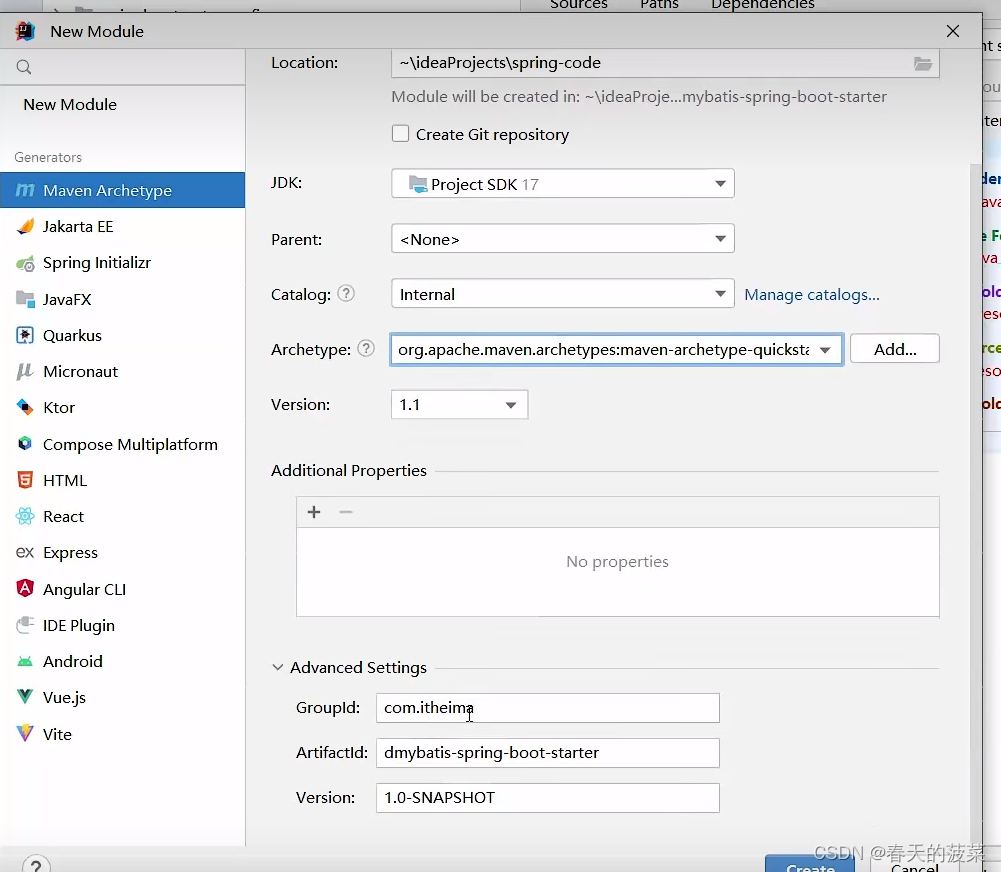The width and height of the screenshot is (1001, 872).
Task: Add a new additional property
Action: (313, 512)
